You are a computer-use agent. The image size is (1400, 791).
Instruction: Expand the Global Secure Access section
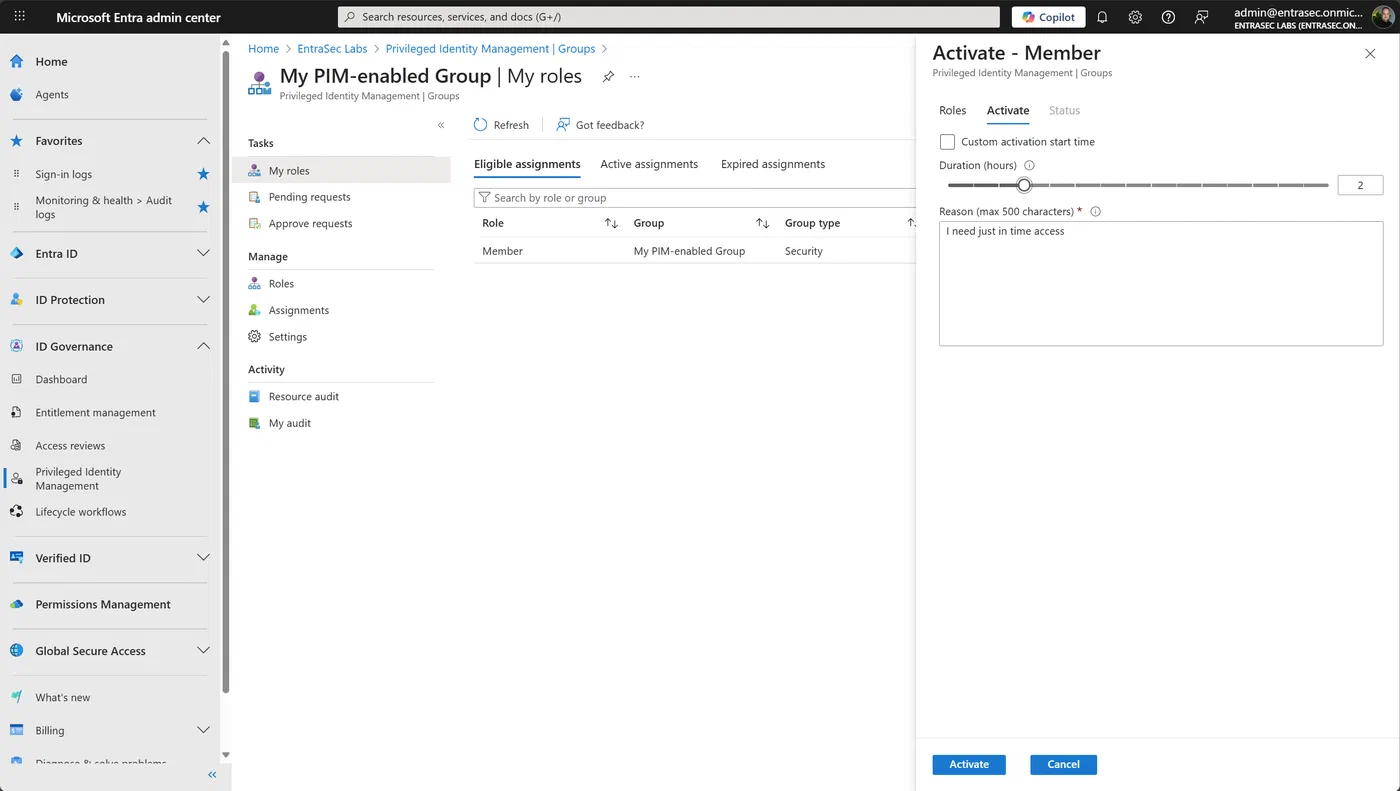tap(203, 651)
